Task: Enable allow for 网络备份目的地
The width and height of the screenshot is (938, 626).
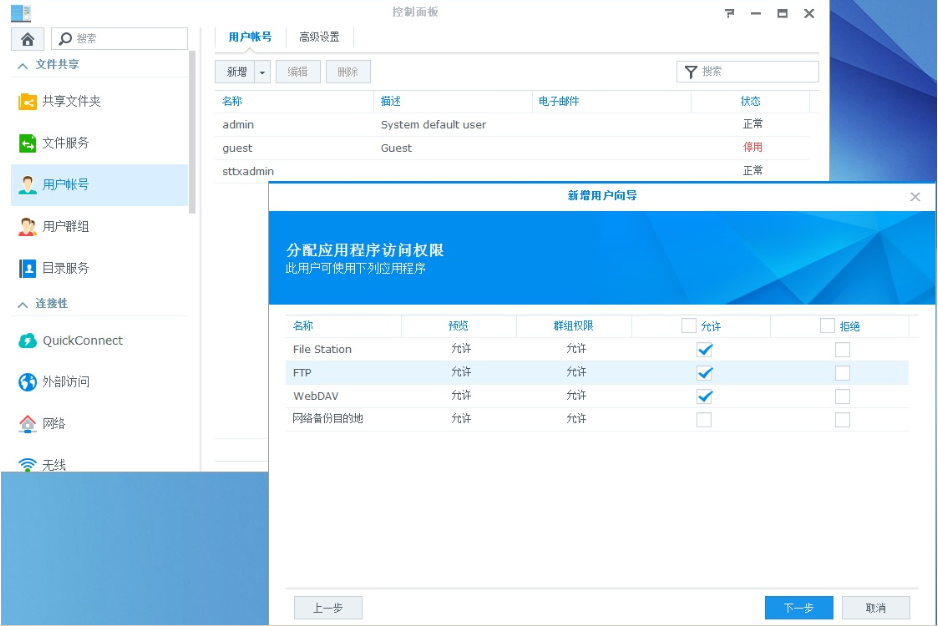Action: (705, 420)
